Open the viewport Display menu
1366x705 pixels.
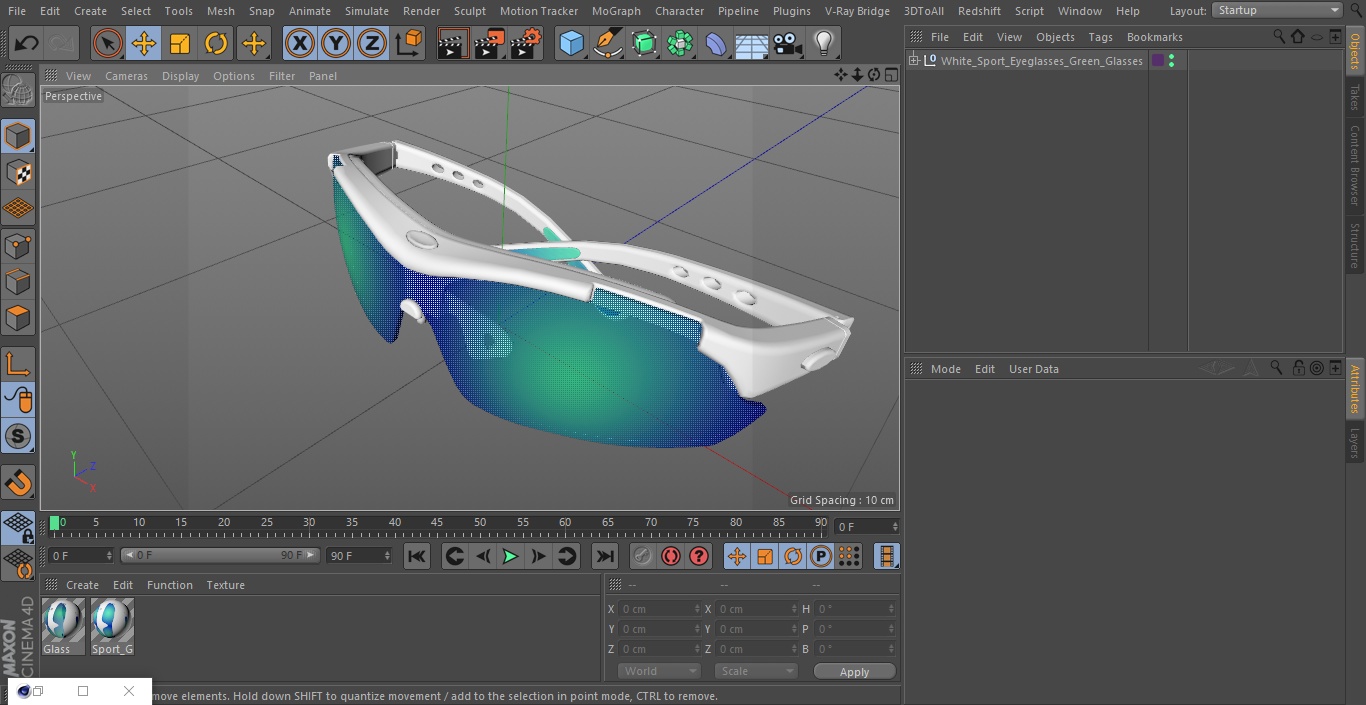click(180, 76)
